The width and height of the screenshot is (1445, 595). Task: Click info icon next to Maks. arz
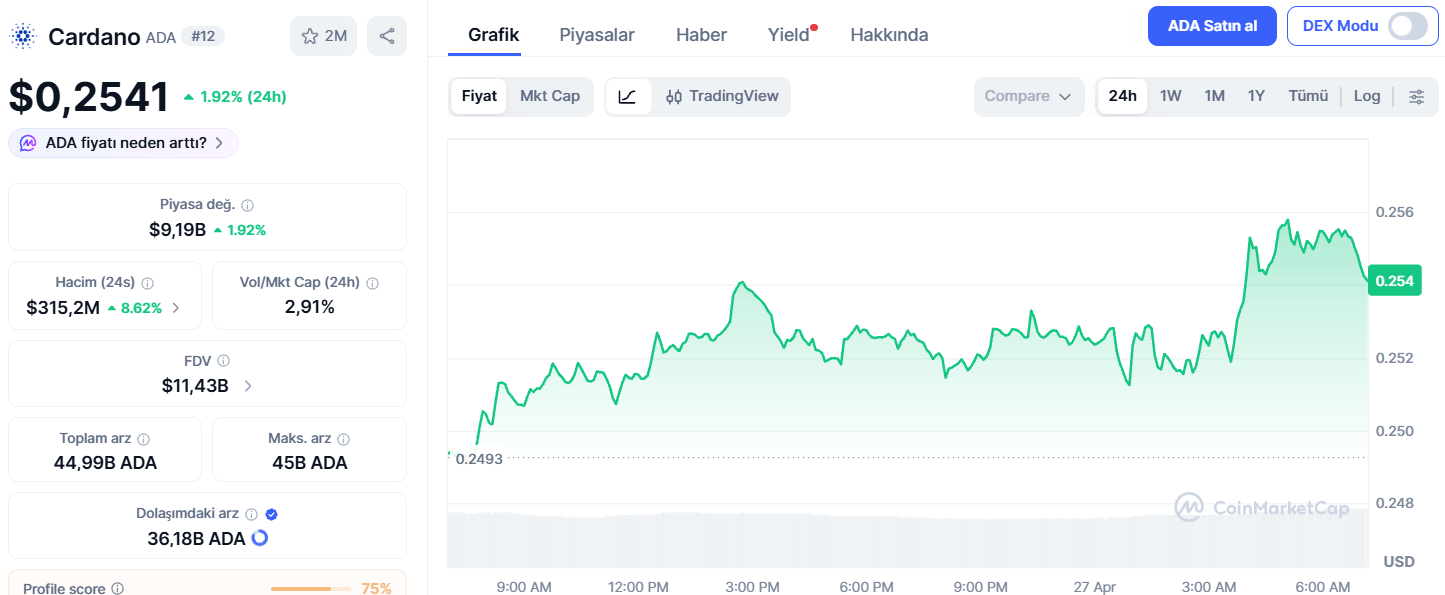point(344,439)
